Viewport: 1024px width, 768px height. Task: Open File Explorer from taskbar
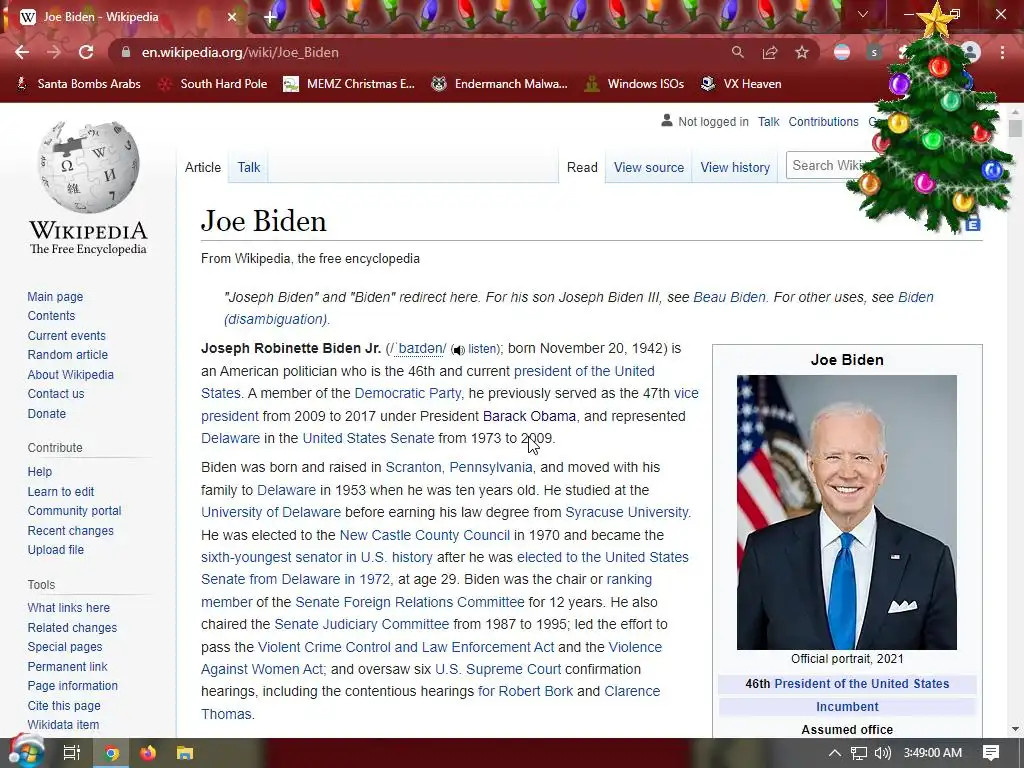[x=185, y=753]
